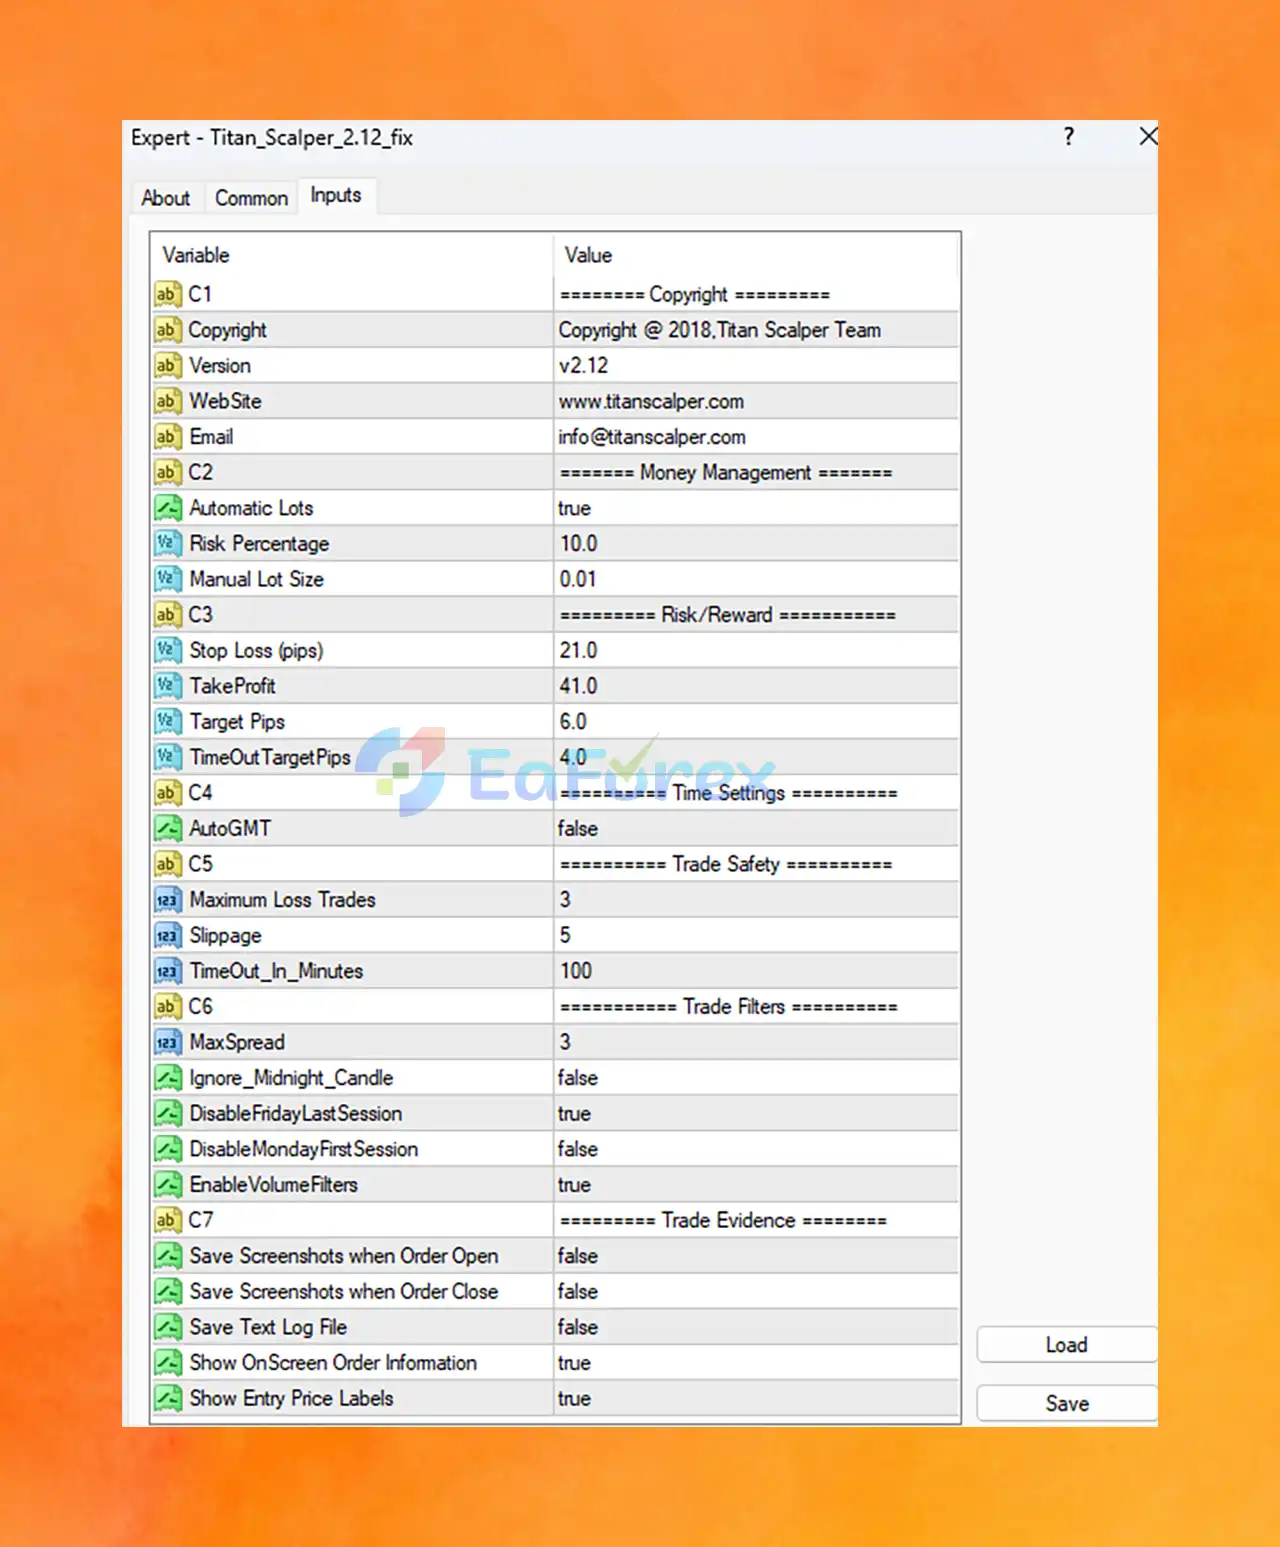Open the About tab

[166, 198]
